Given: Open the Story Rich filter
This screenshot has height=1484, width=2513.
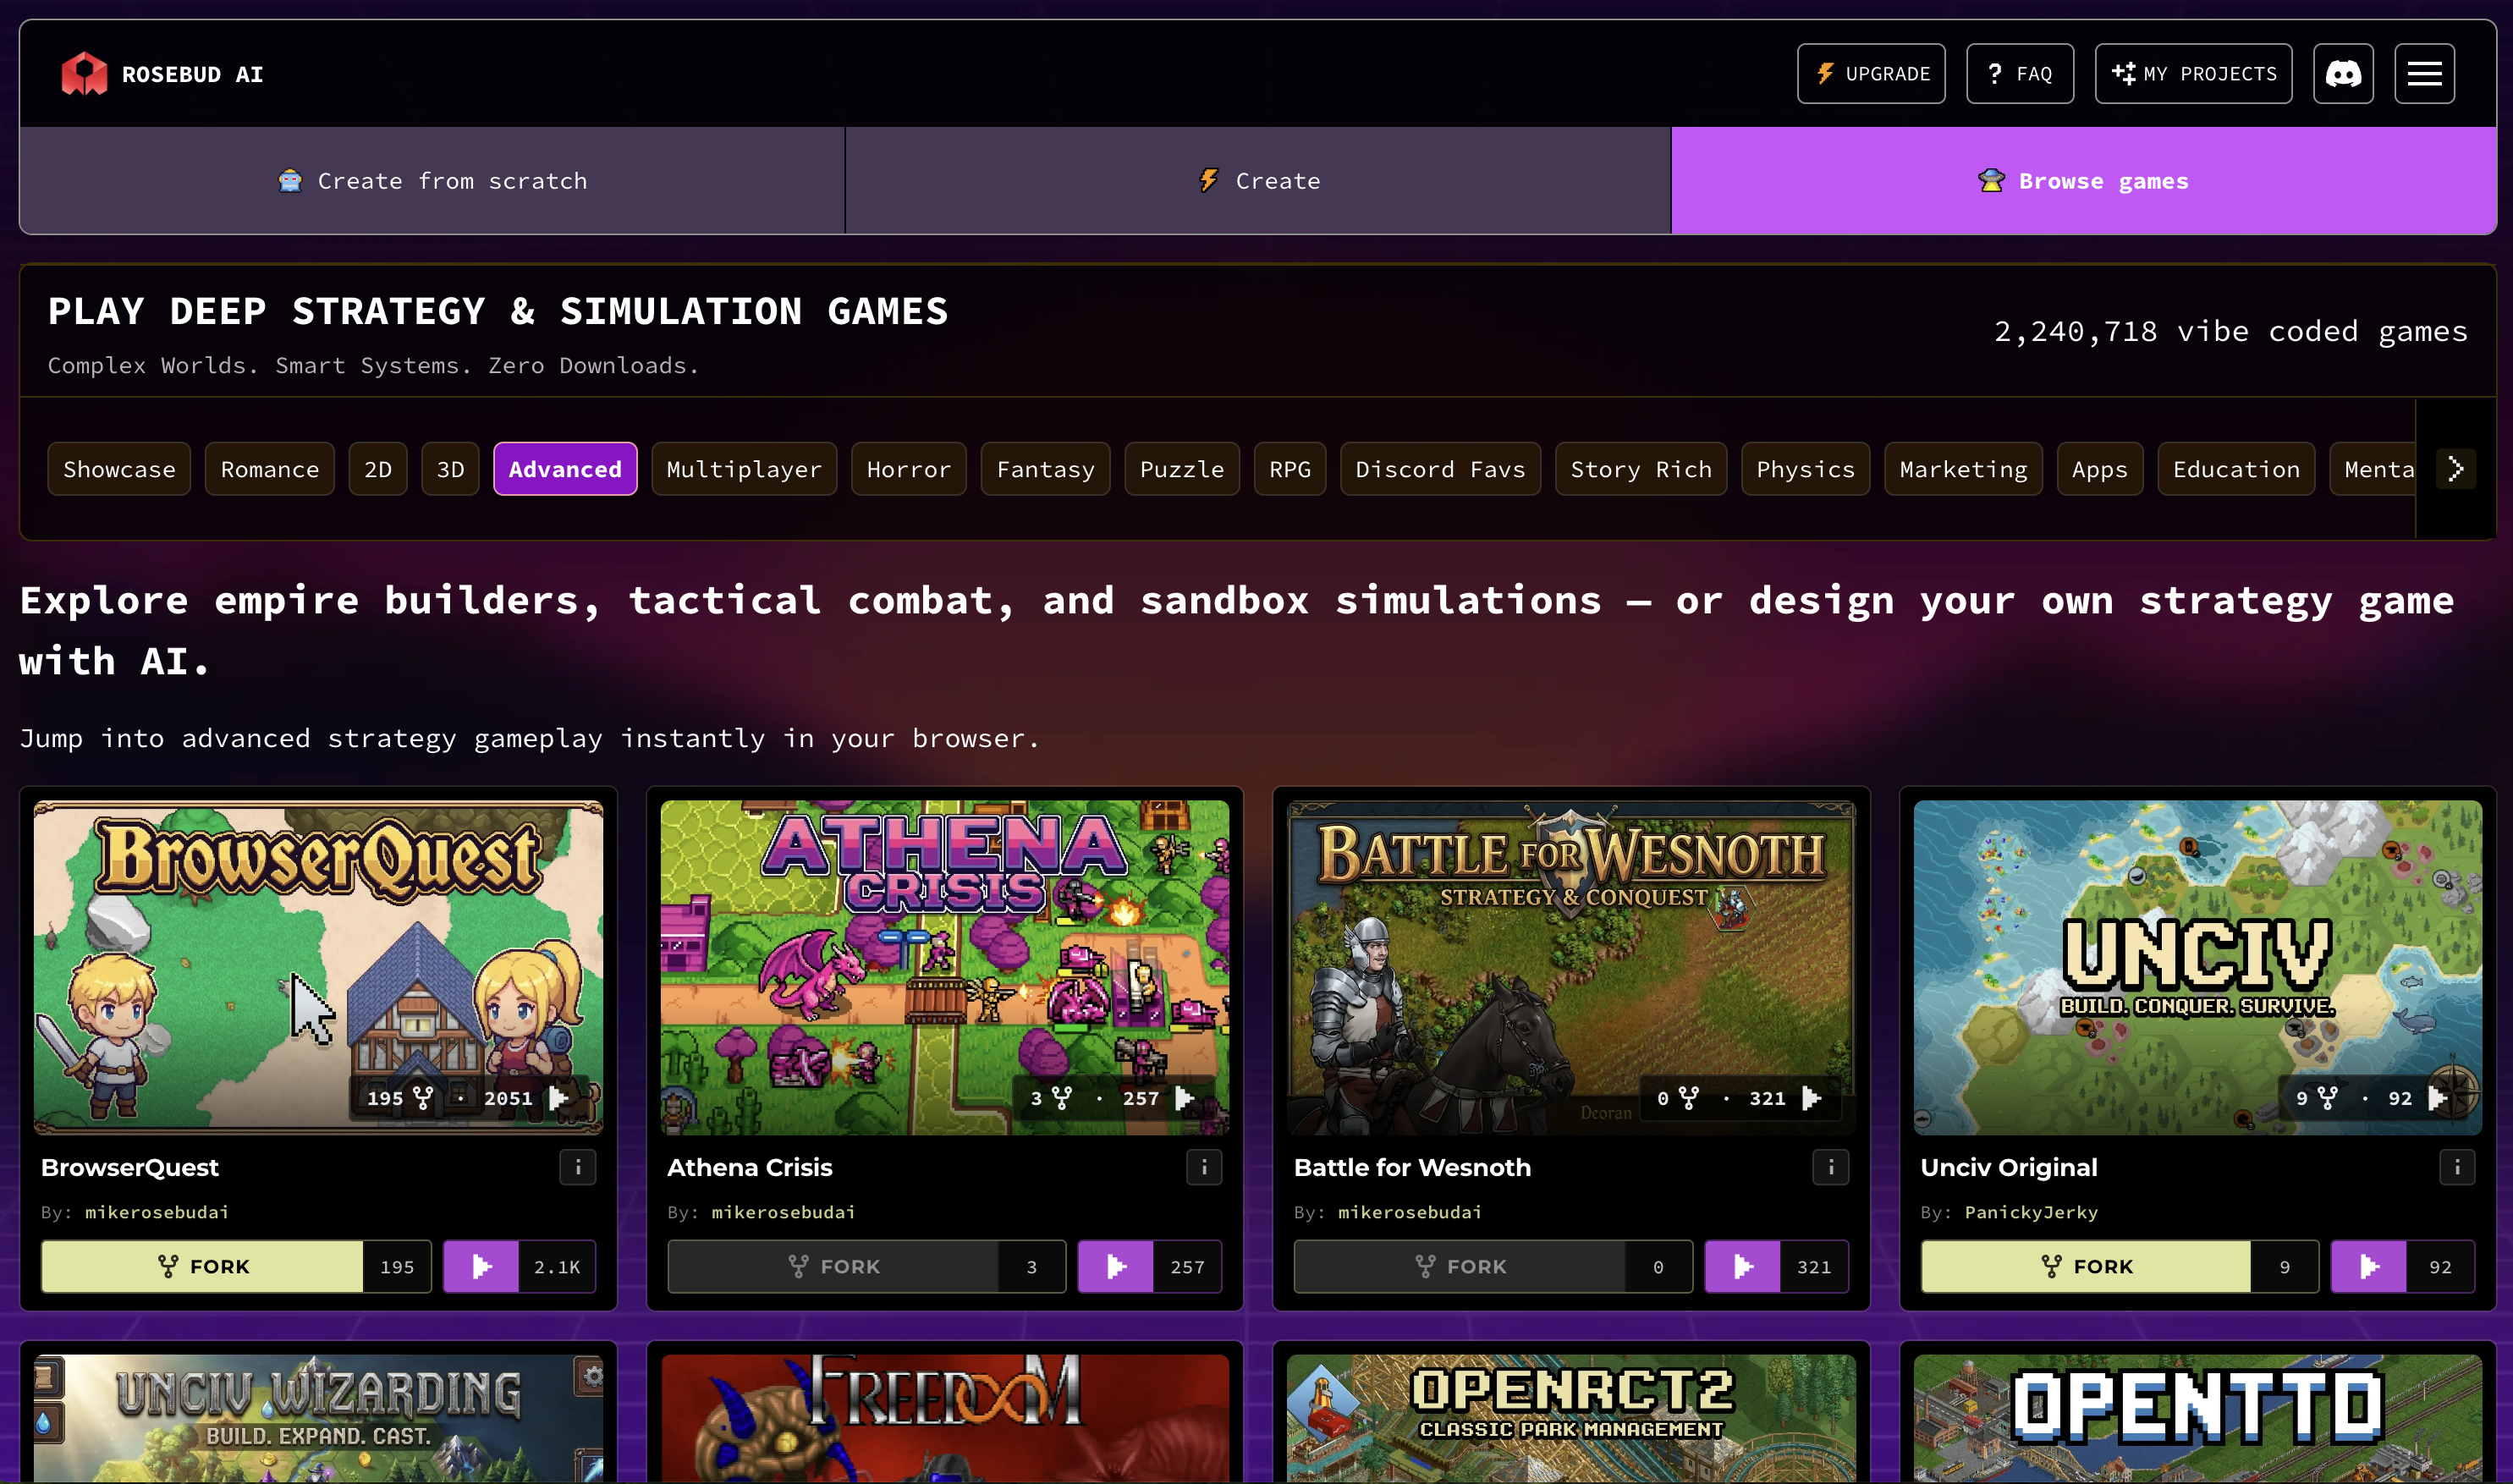Looking at the screenshot, I should 1641,468.
